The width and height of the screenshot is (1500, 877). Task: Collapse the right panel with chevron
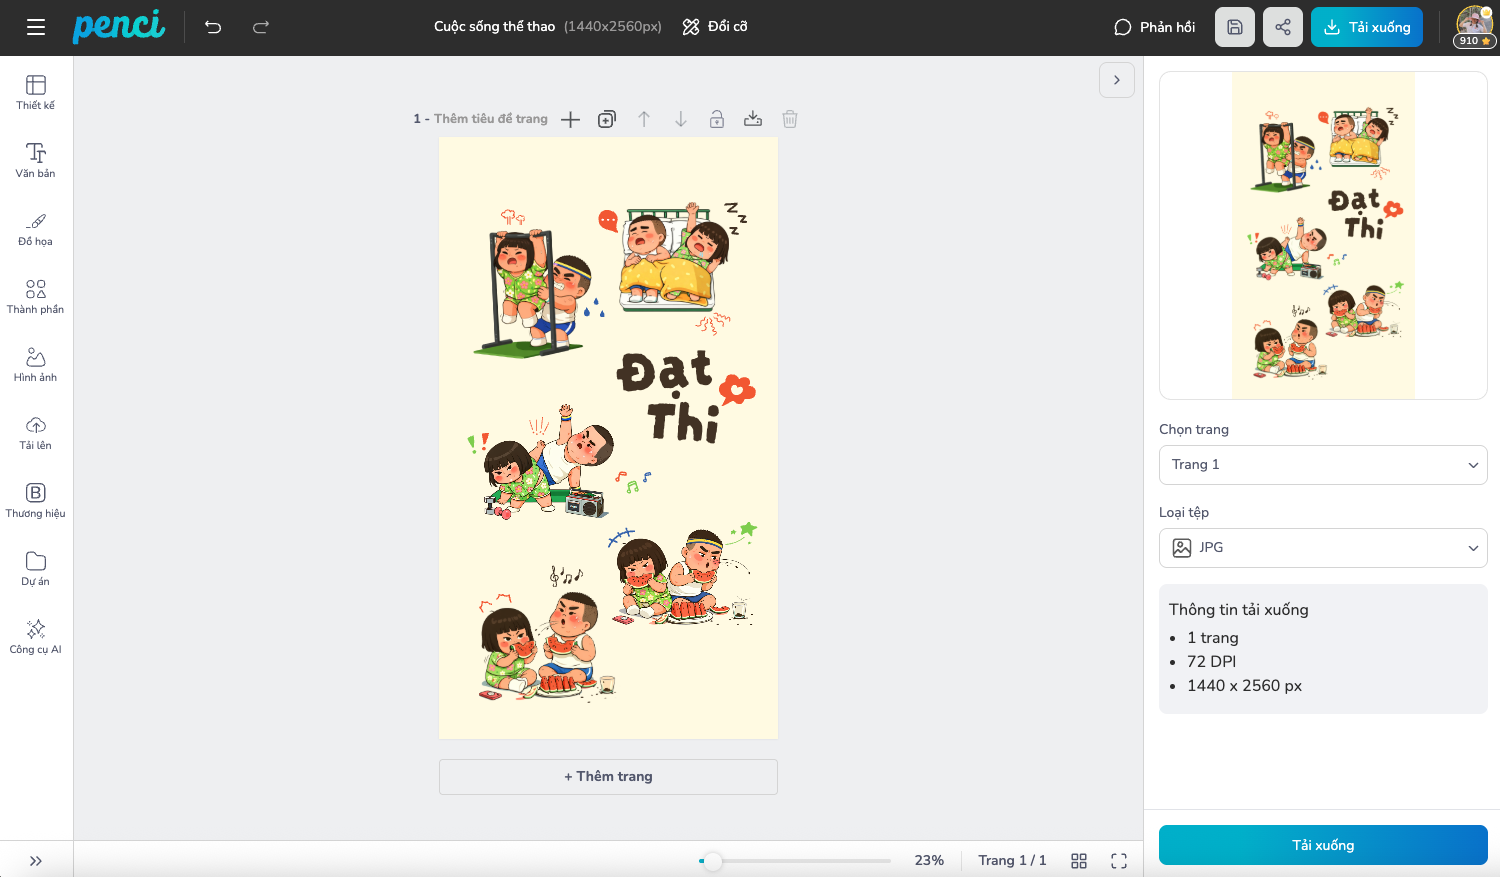1116,79
